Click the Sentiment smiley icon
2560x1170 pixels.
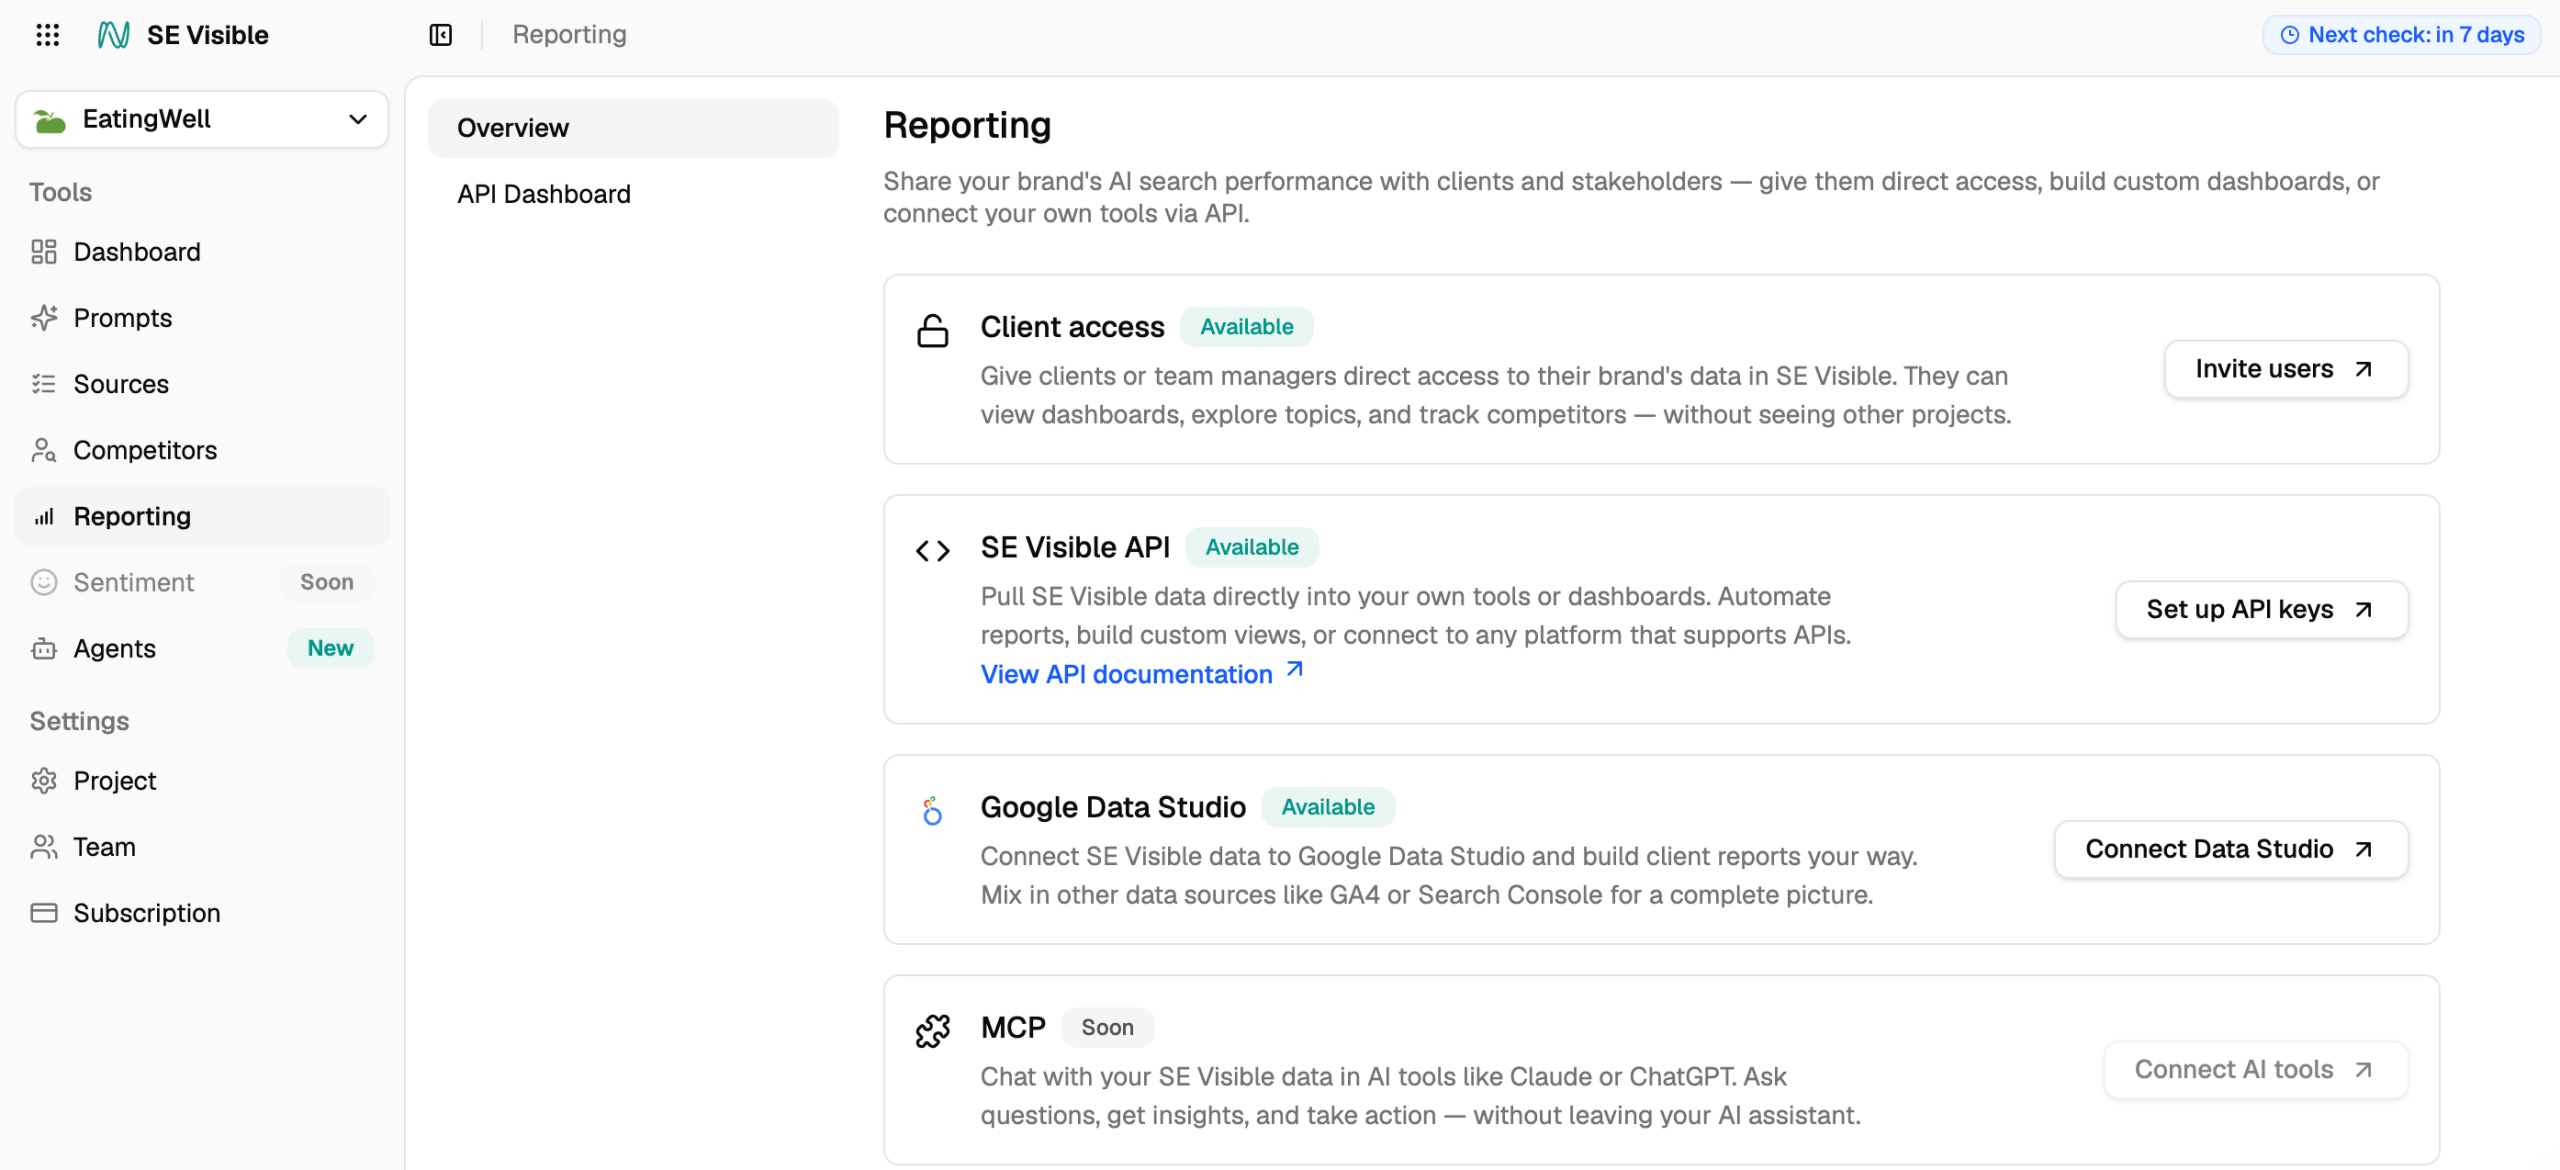(44, 582)
